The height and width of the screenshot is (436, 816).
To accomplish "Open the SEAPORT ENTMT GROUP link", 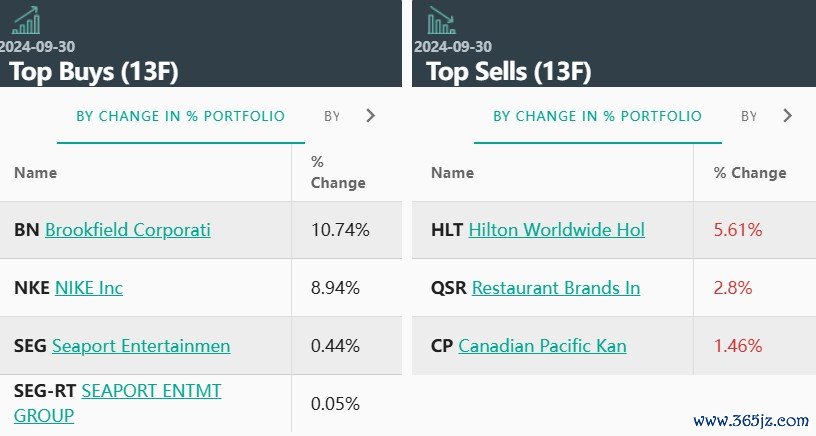I will tap(118, 403).
